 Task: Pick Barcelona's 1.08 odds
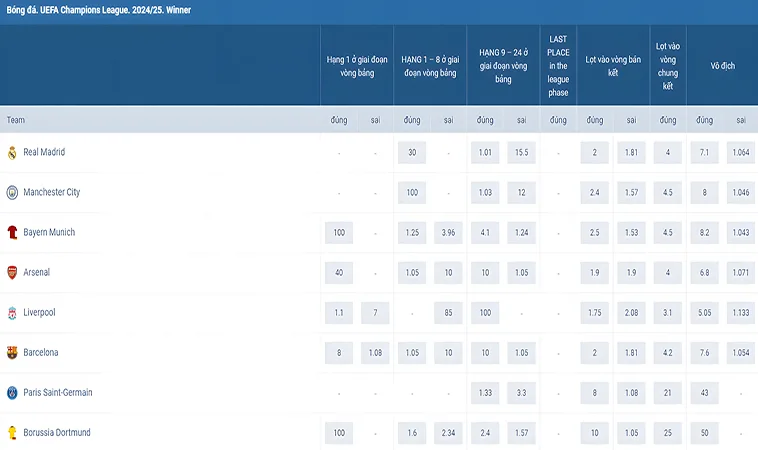pyautogui.click(x=375, y=353)
